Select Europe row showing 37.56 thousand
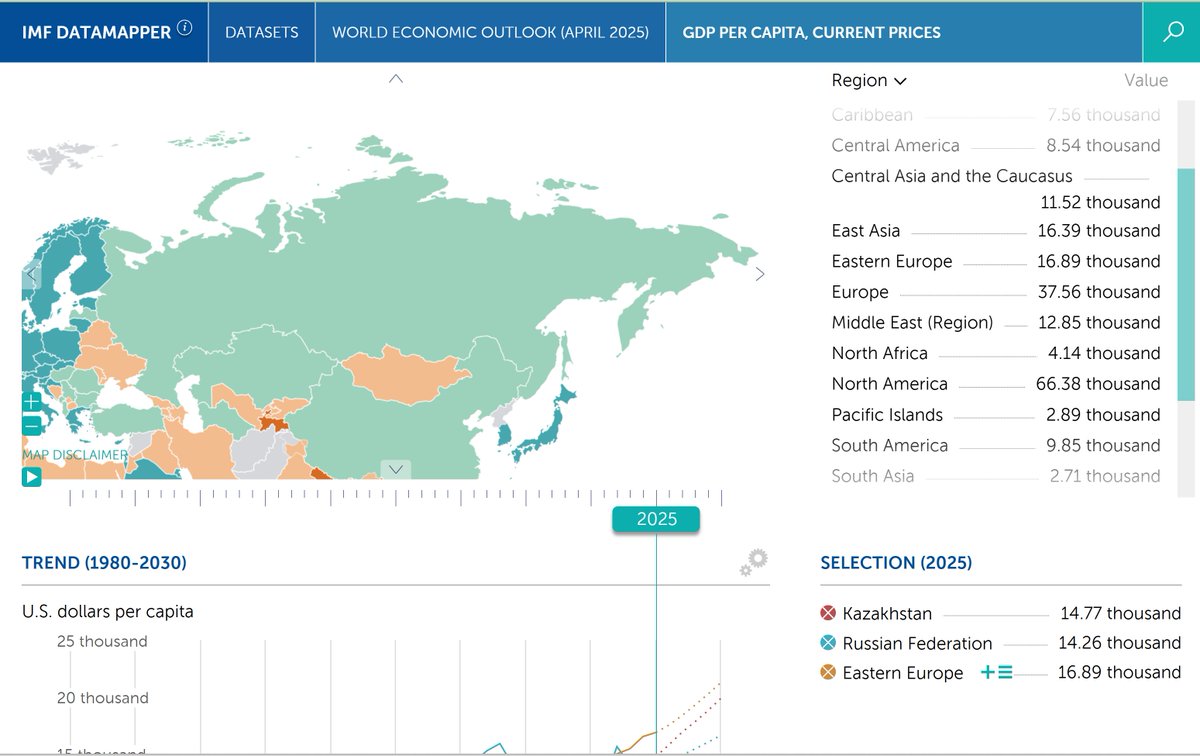The height and width of the screenshot is (756, 1200). pos(996,292)
